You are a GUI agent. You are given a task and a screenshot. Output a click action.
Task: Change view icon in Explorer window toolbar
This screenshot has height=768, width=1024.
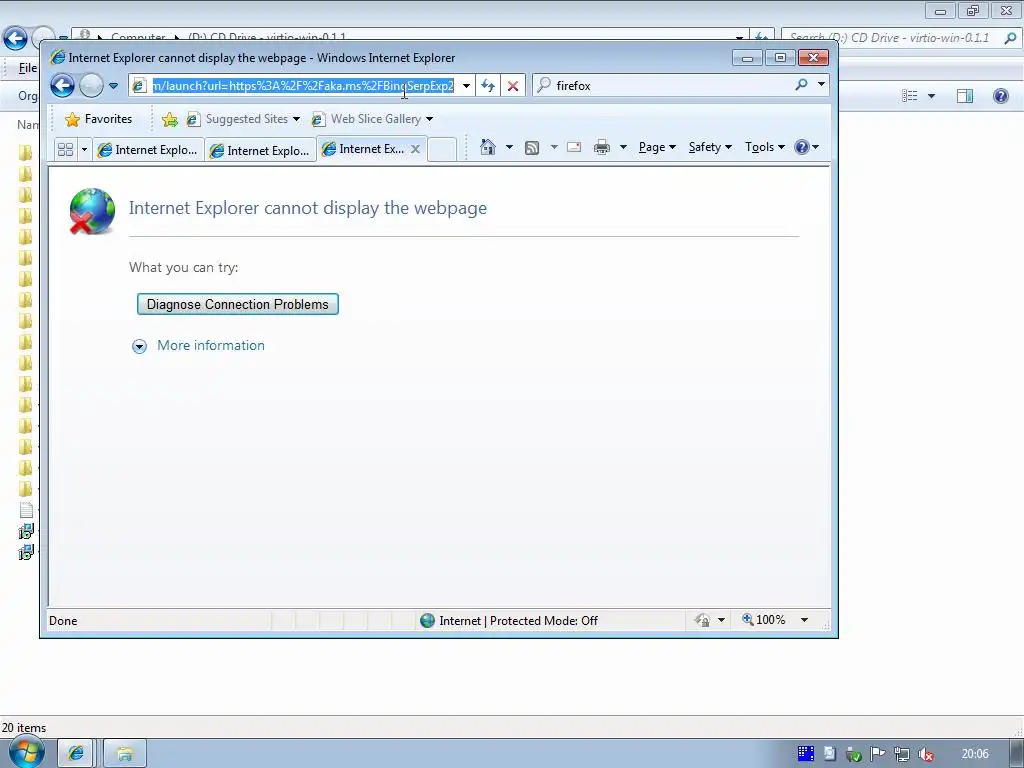(910, 96)
